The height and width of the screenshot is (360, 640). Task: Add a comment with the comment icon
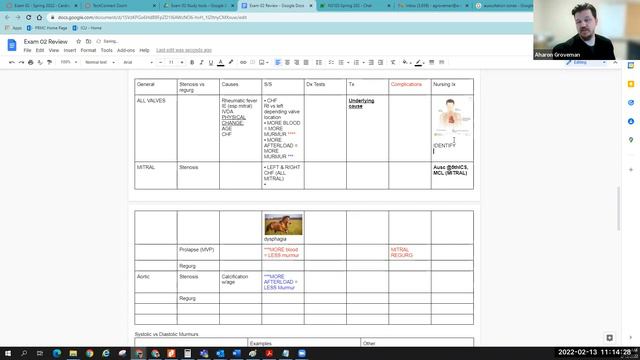(x=252, y=62)
